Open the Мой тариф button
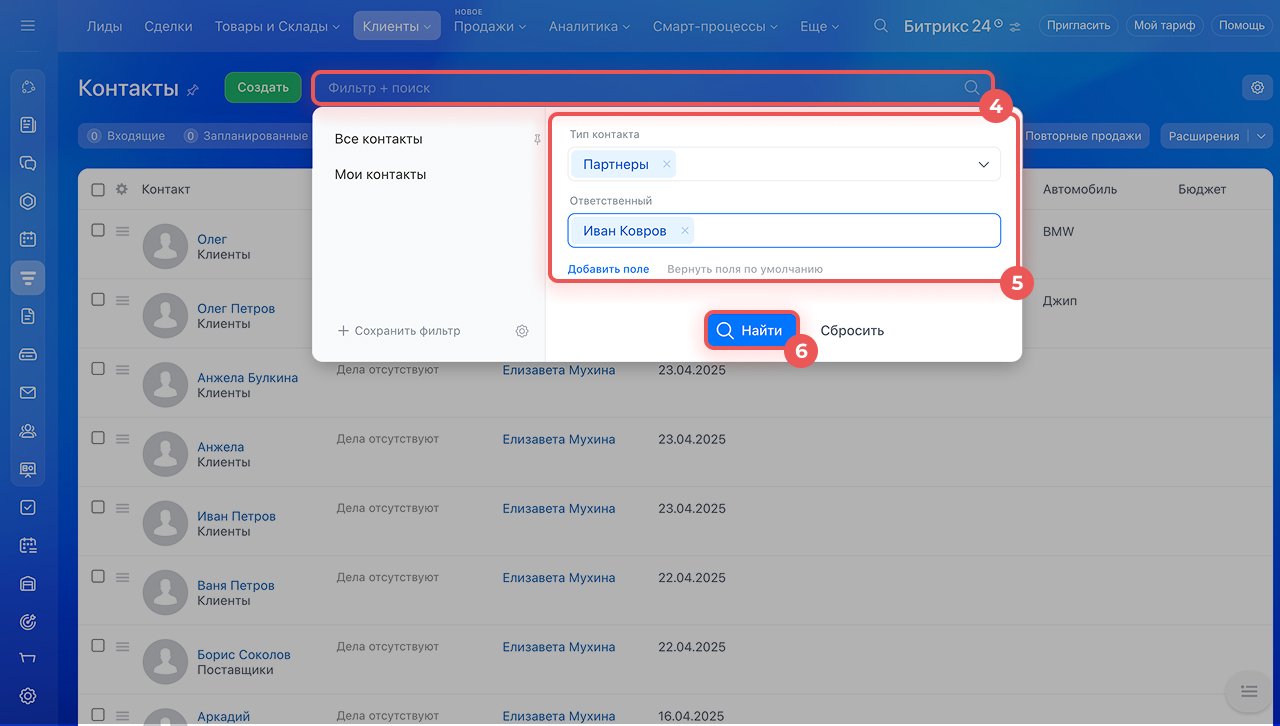The width and height of the screenshot is (1280, 726). click(x=1164, y=26)
